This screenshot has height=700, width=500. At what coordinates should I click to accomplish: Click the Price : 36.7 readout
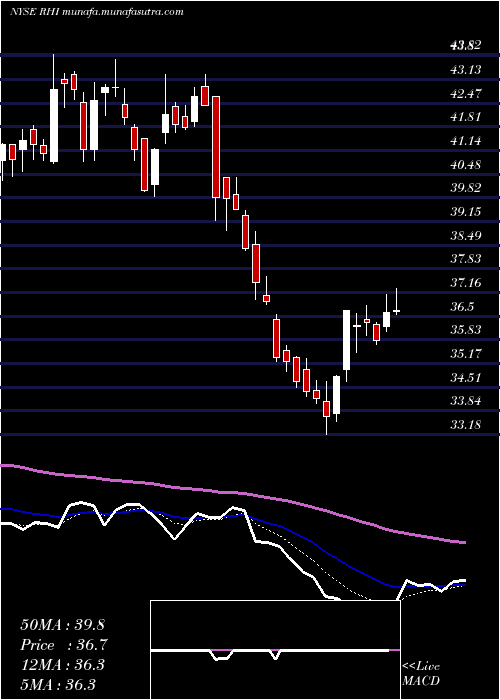pyautogui.click(x=62, y=645)
